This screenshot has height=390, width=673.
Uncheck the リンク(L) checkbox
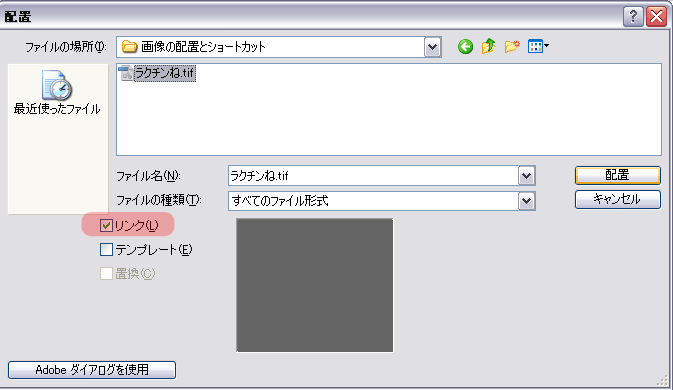(106, 226)
